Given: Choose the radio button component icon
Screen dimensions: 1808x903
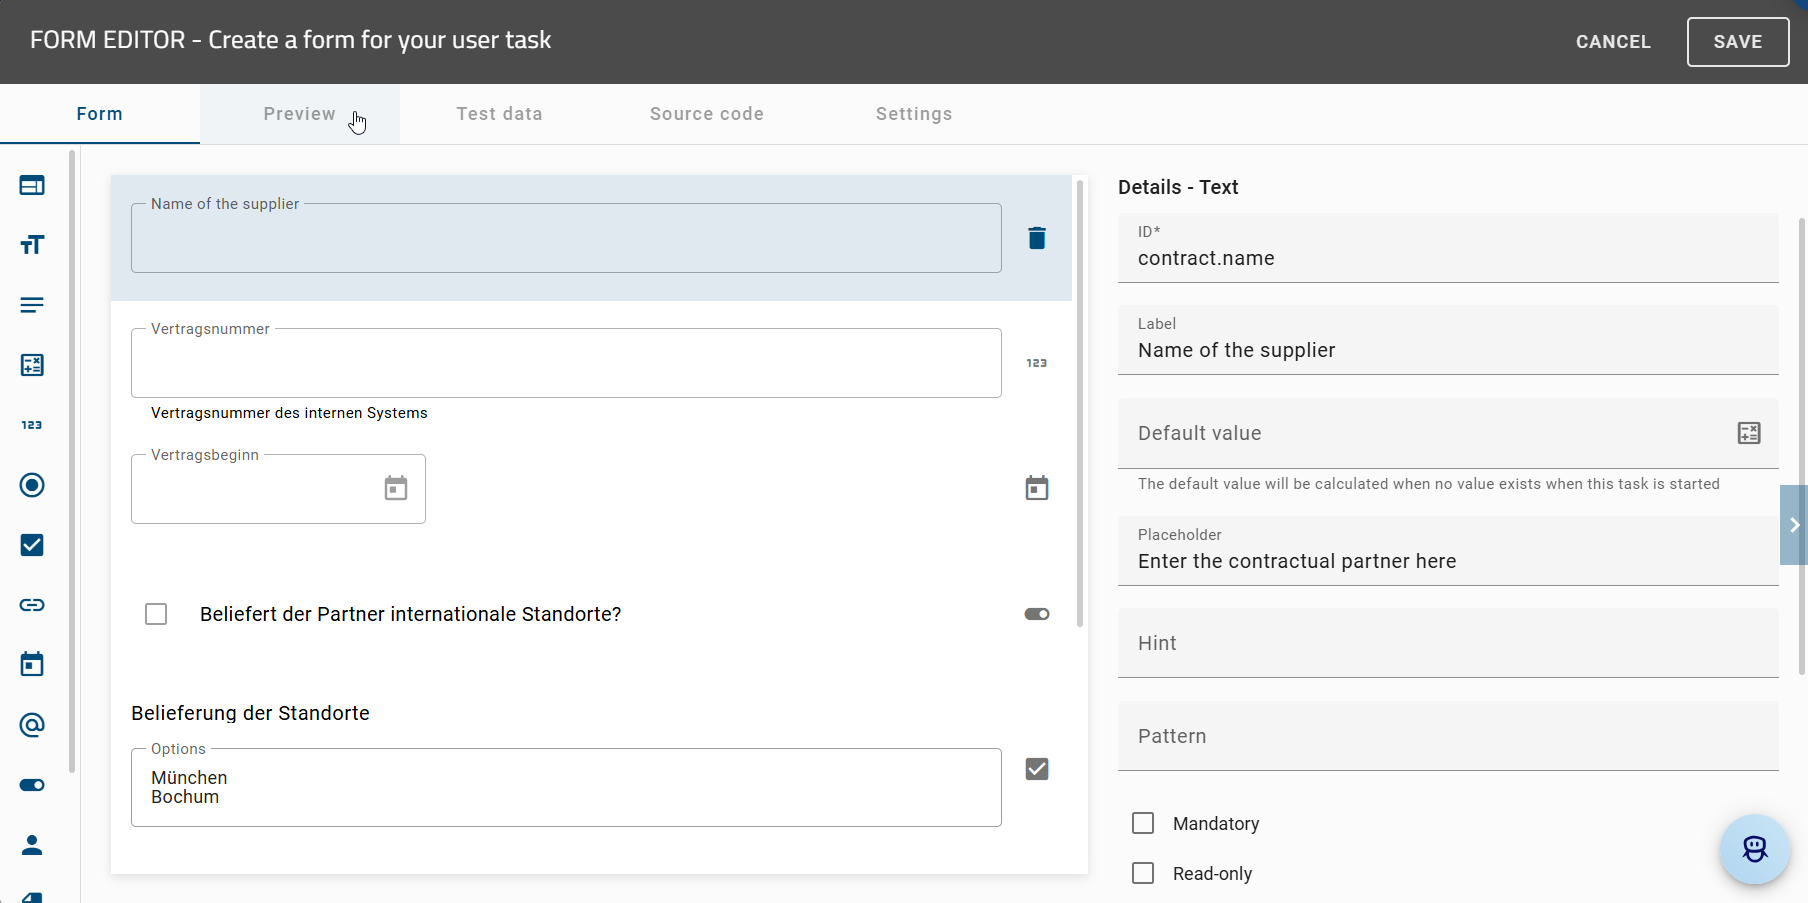Looking at the screenshot, I should (x=32, y=485).
